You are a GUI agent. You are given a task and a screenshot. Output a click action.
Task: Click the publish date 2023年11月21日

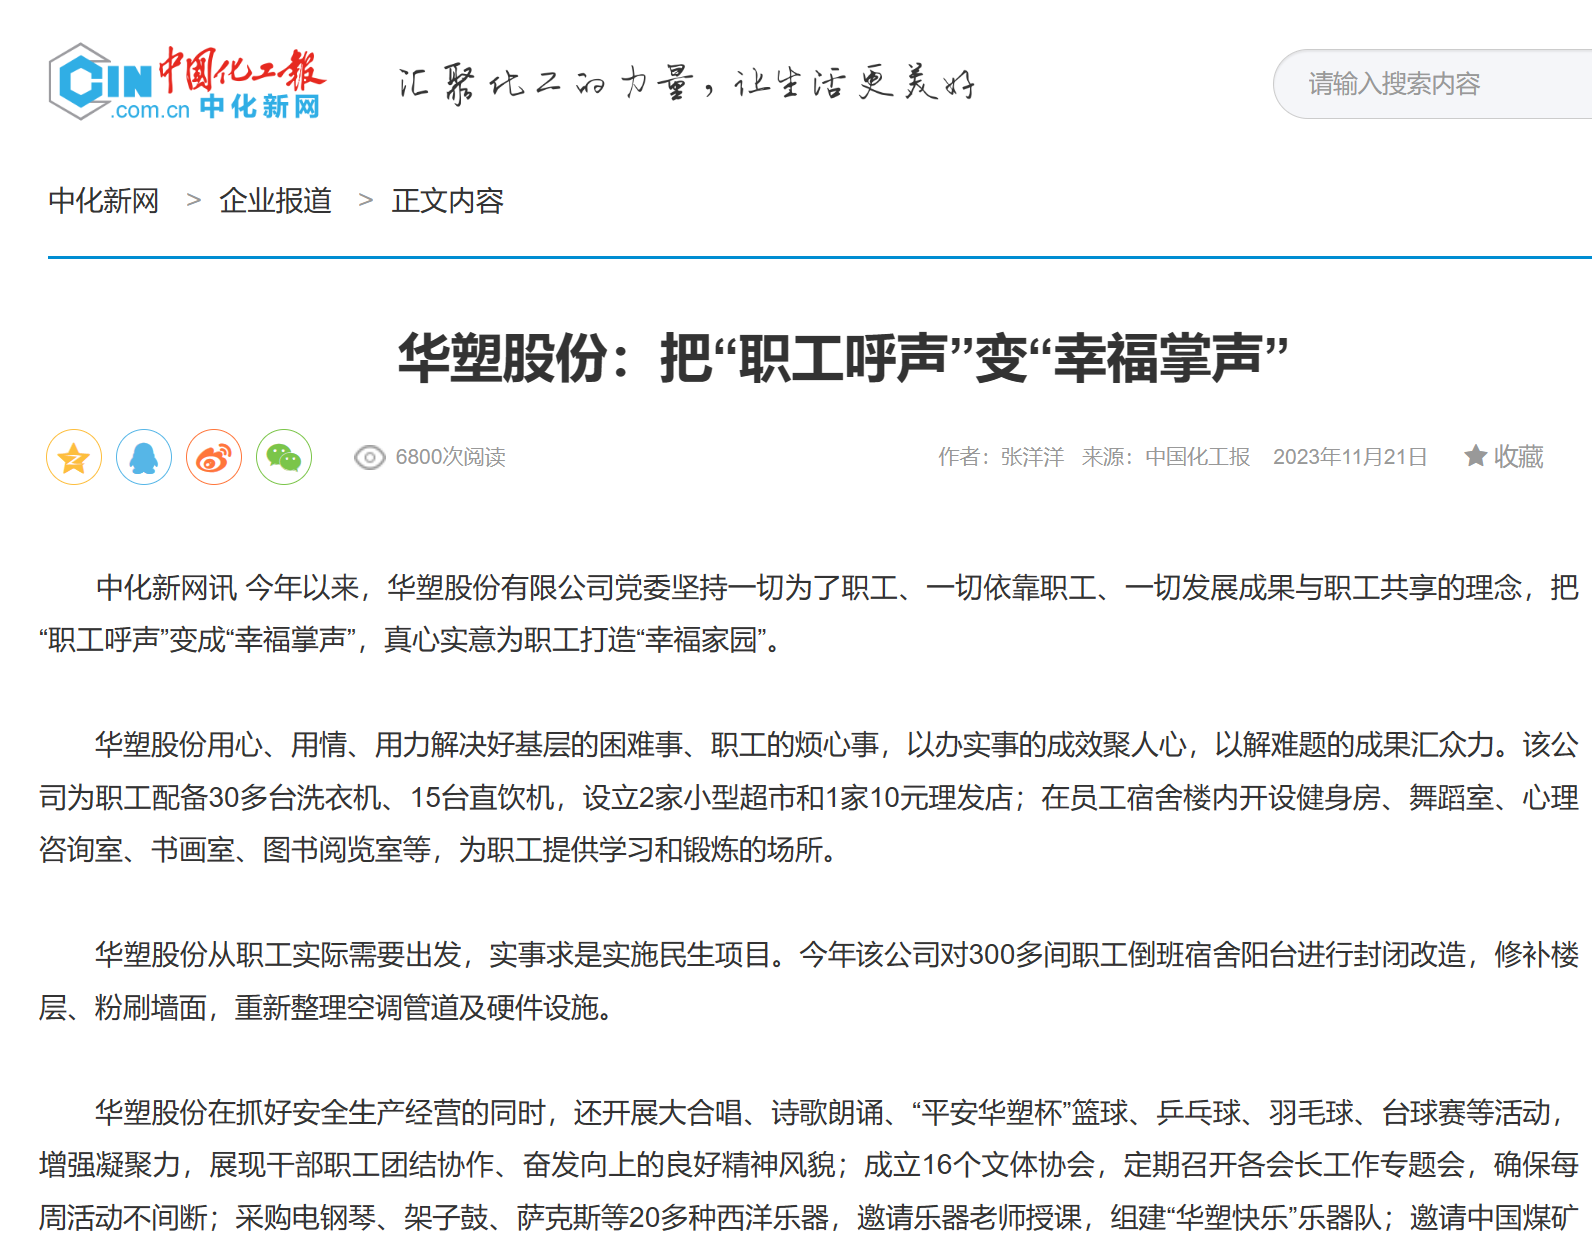click(x=1349, y=457)
